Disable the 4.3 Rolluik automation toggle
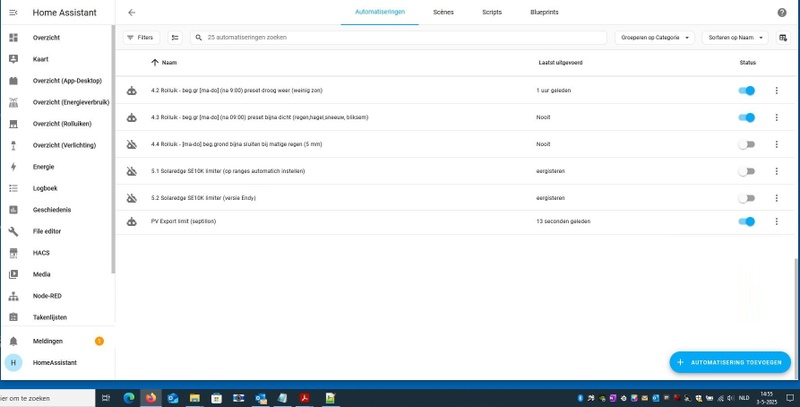Screen dimensions: 800x407 coord(746,117)
